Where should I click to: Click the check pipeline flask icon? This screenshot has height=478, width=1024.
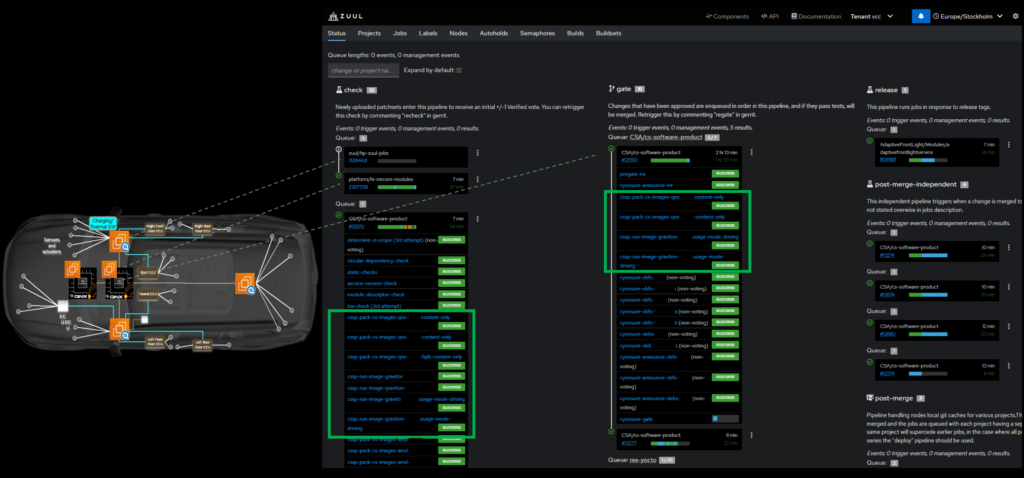[x=338, y=90]
